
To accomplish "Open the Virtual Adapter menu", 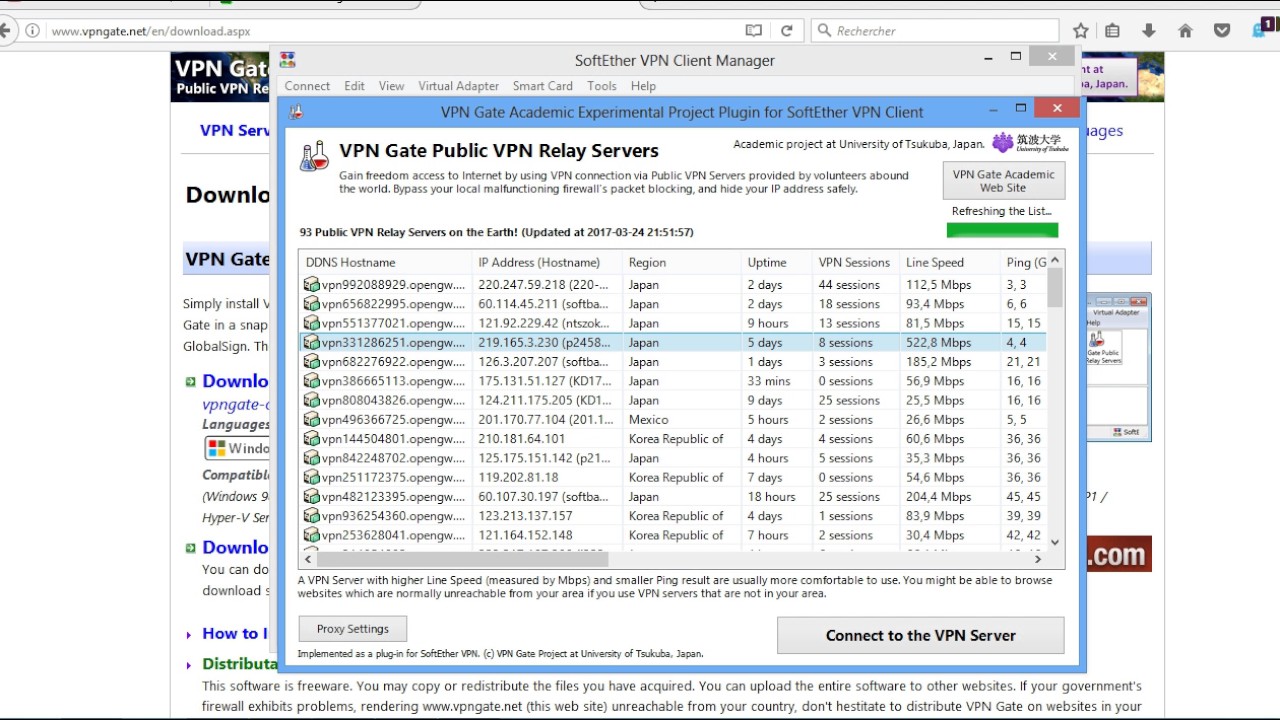I will (458, 86).
